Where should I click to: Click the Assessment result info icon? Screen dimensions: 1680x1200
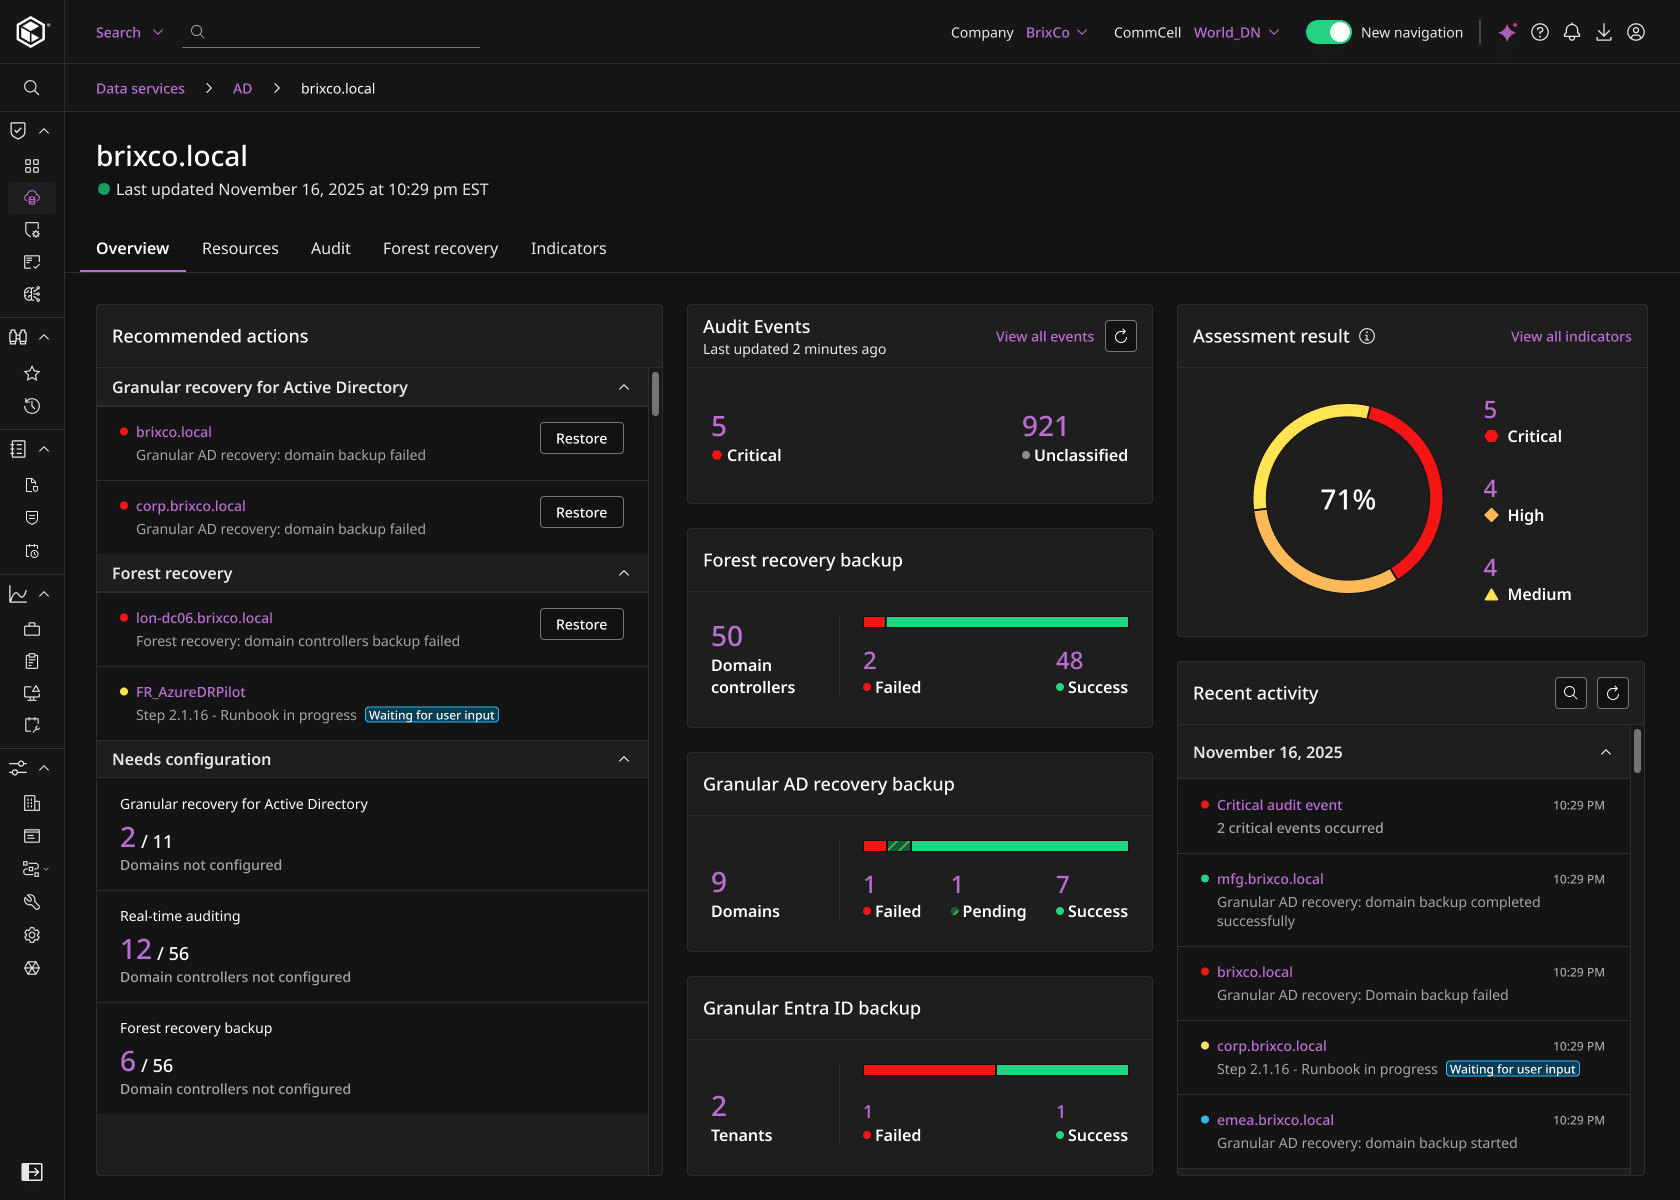point(1367,337)
